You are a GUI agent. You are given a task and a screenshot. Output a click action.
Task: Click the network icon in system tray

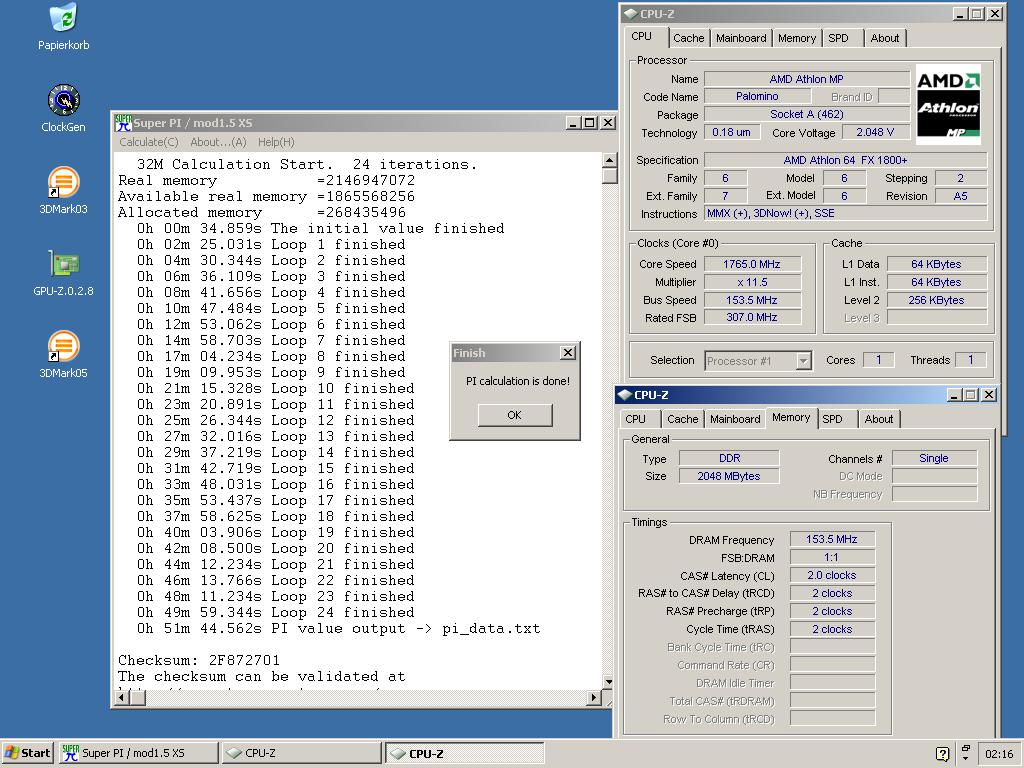click(966, 752)
